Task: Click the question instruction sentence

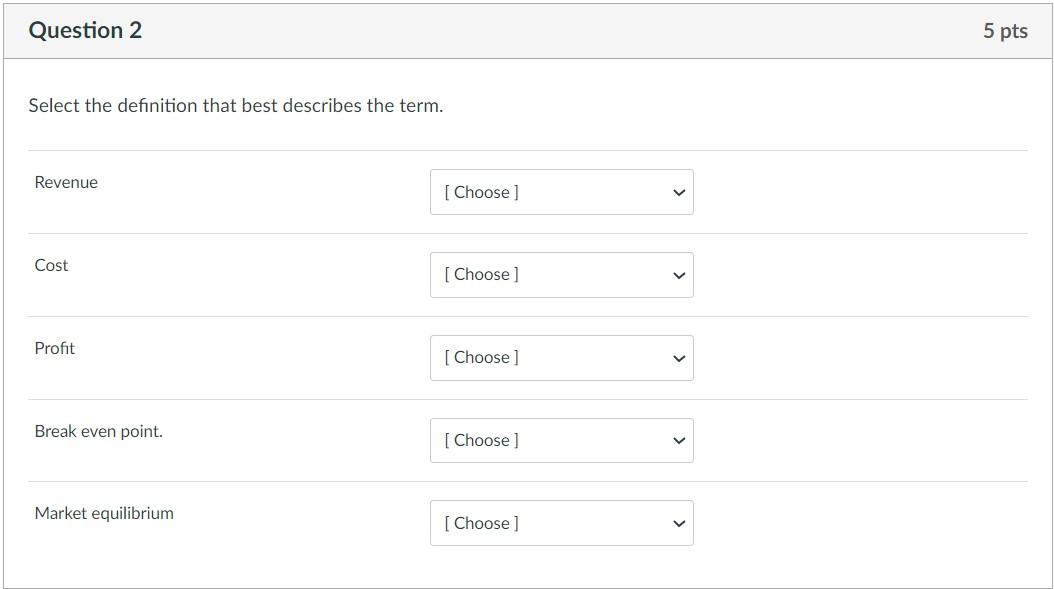Action: 235,105
